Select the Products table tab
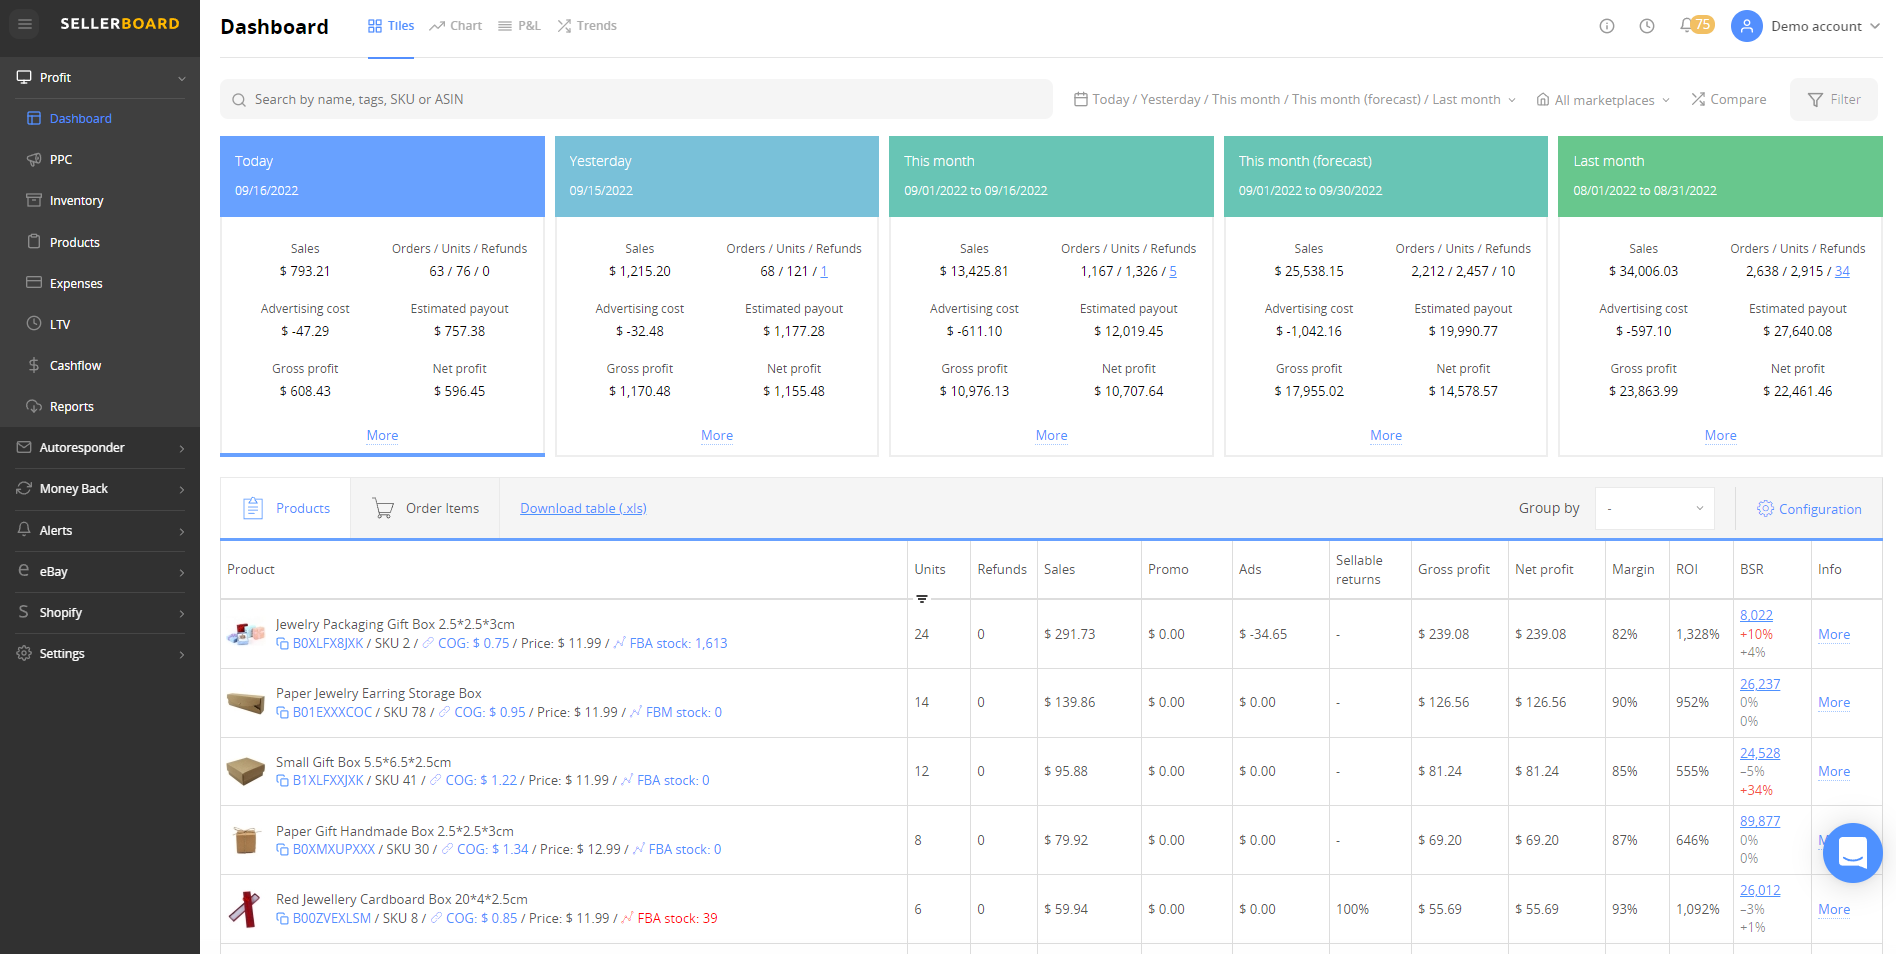 coord(286,508)
